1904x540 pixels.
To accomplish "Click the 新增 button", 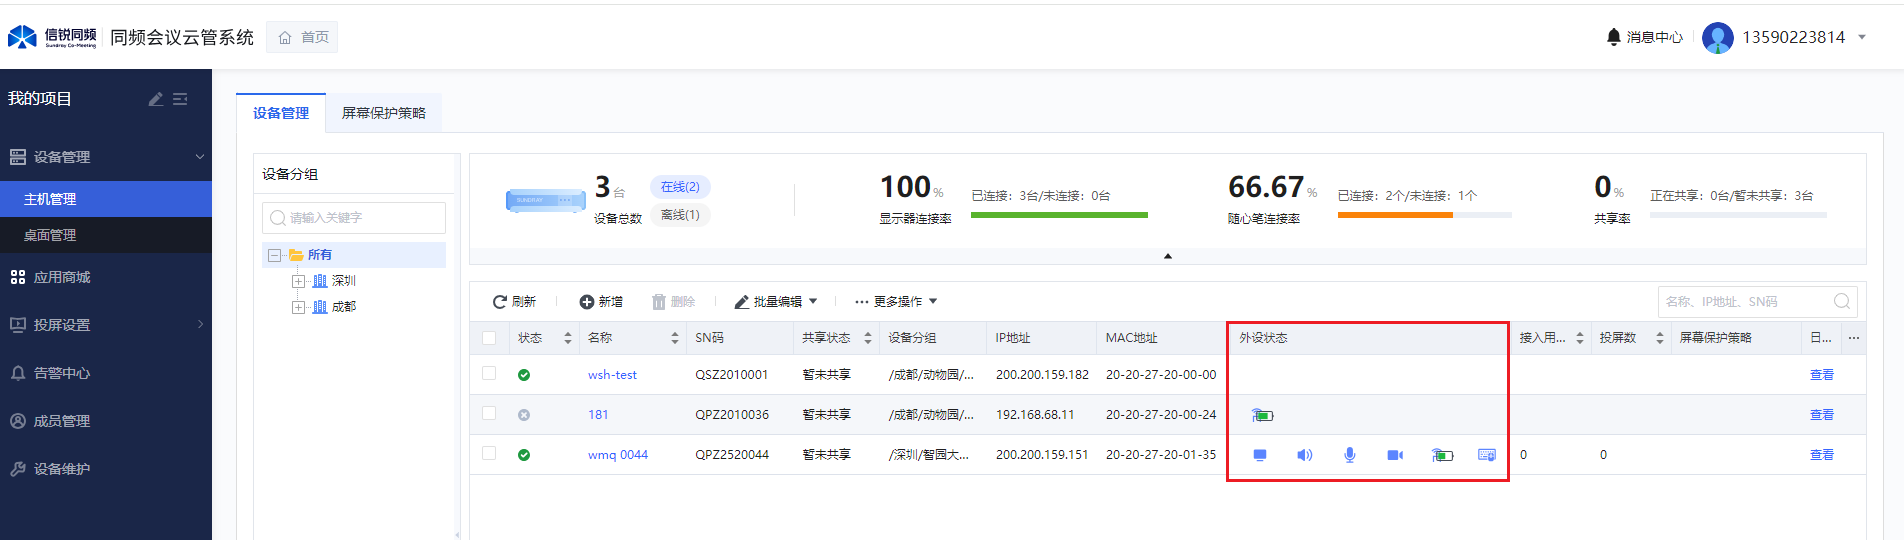I will 601,302.
